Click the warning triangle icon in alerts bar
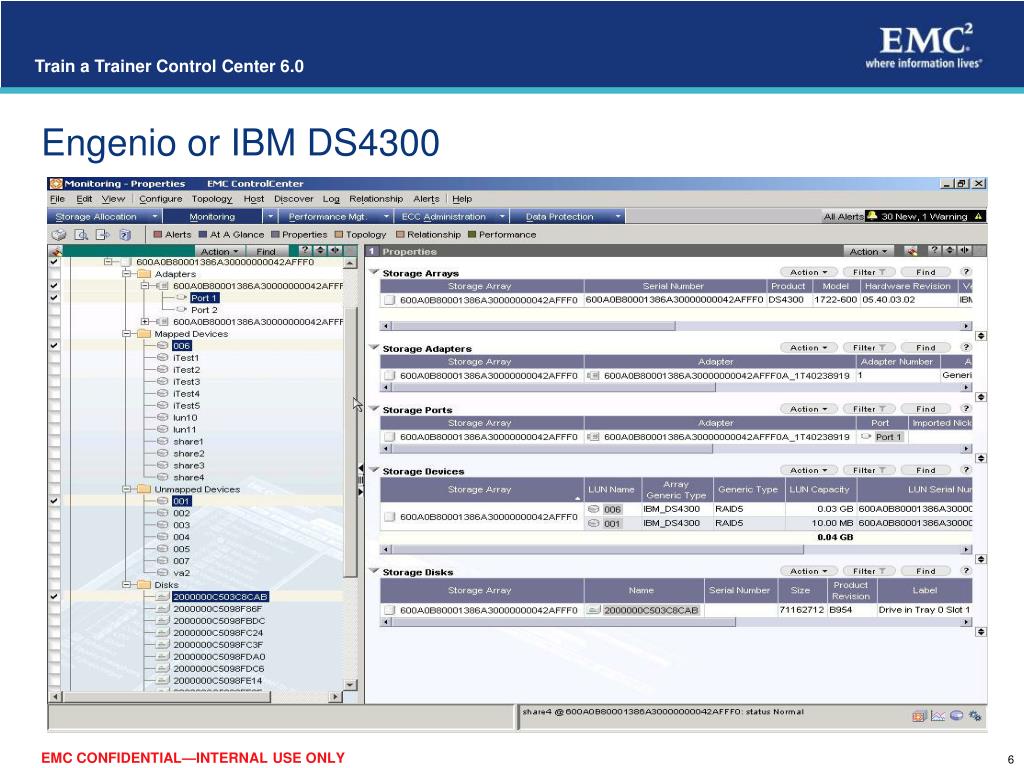 click(x=978, y=216)
